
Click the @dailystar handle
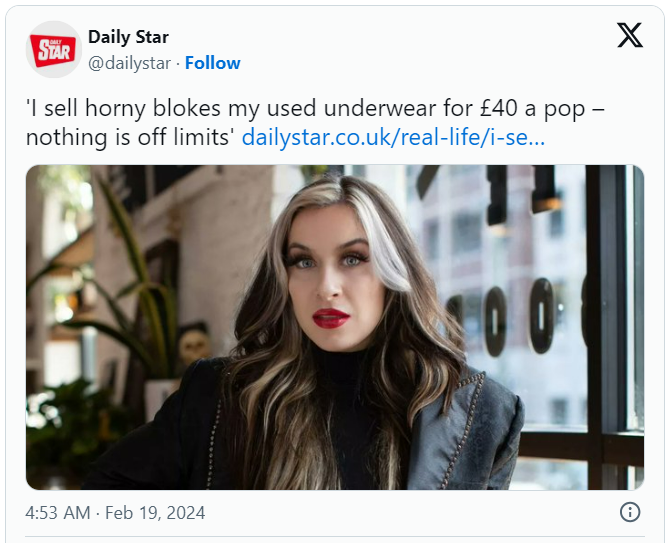coord(129,63)
